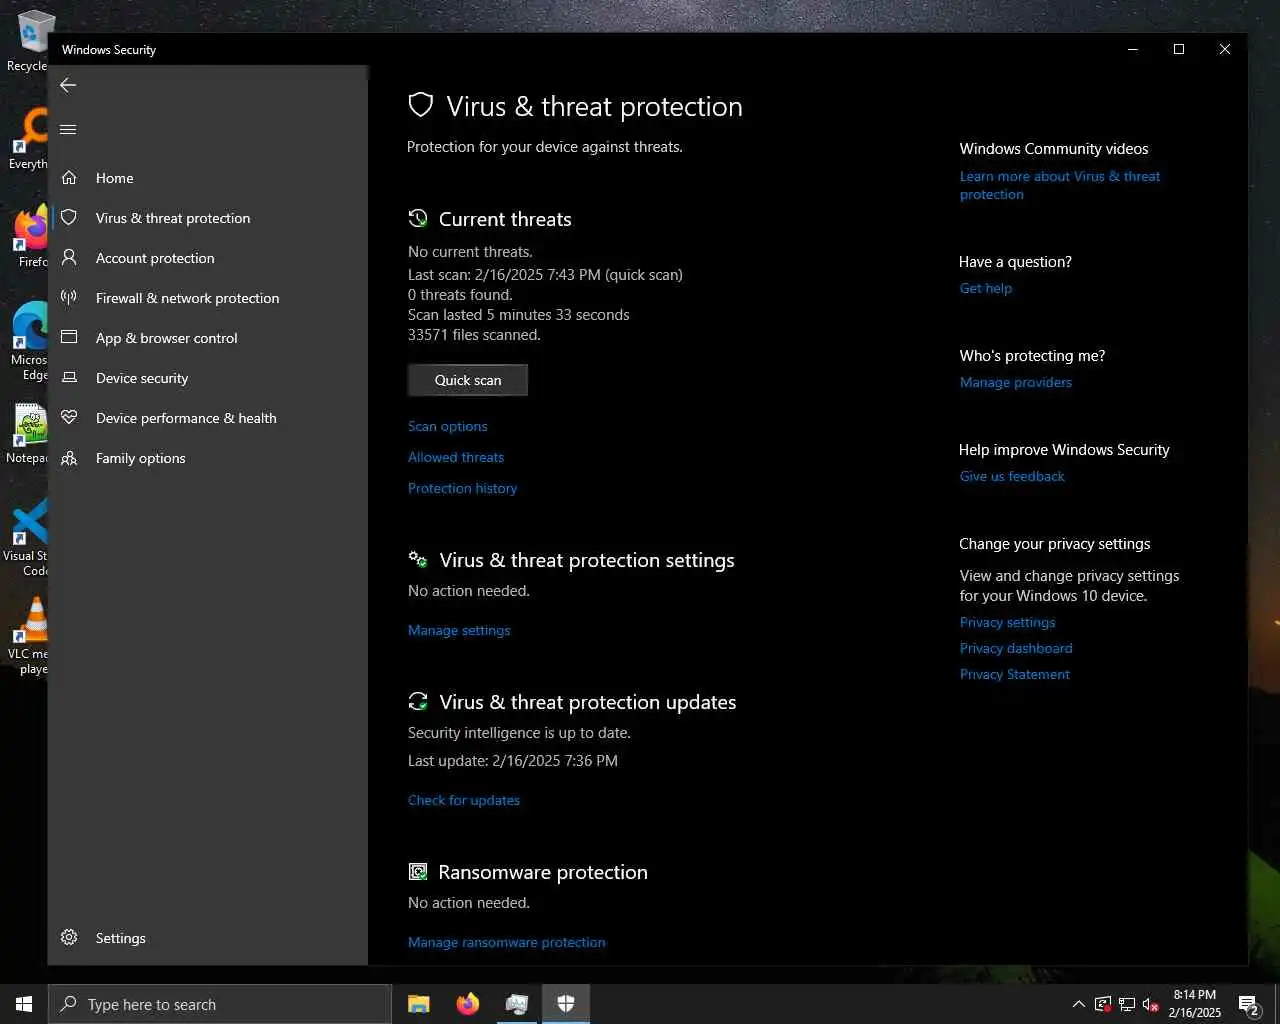Open Allowed threats link
1280x1024 pixels.
(455, 457)
